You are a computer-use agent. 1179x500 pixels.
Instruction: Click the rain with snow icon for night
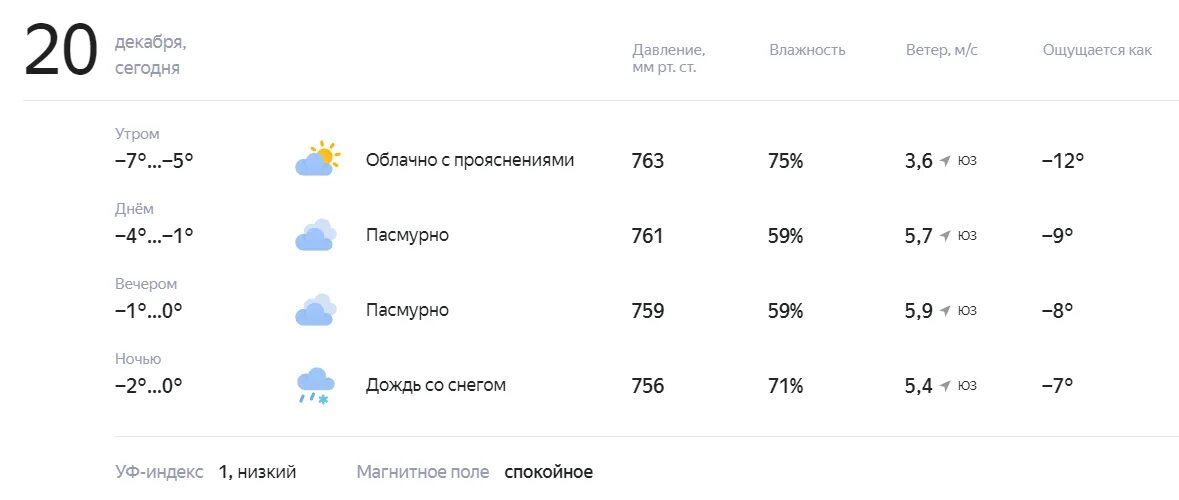click(316, 386)
